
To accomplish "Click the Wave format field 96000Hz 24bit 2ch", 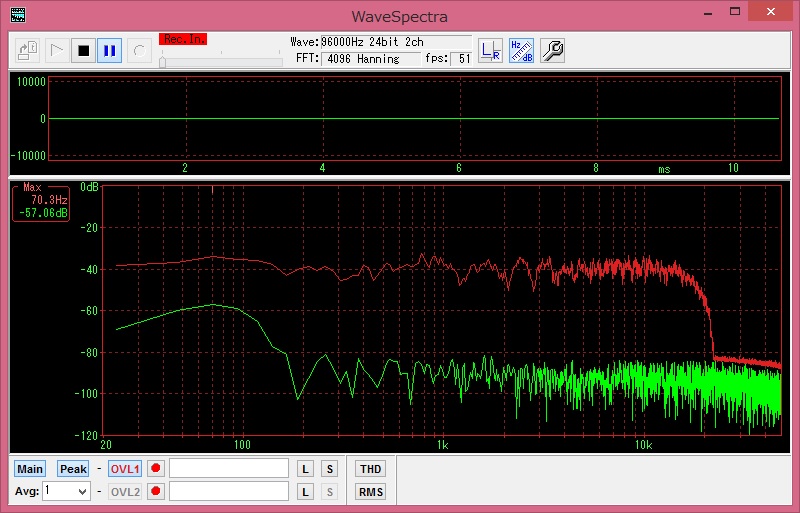I will pyautogui.click(x=396, y=42).
